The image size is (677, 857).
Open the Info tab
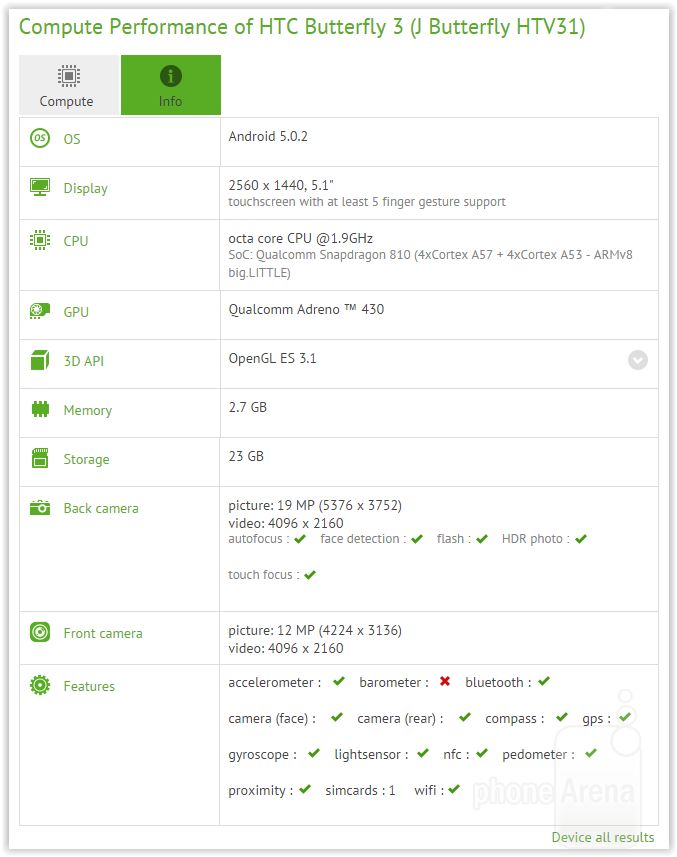pos(170,85)
